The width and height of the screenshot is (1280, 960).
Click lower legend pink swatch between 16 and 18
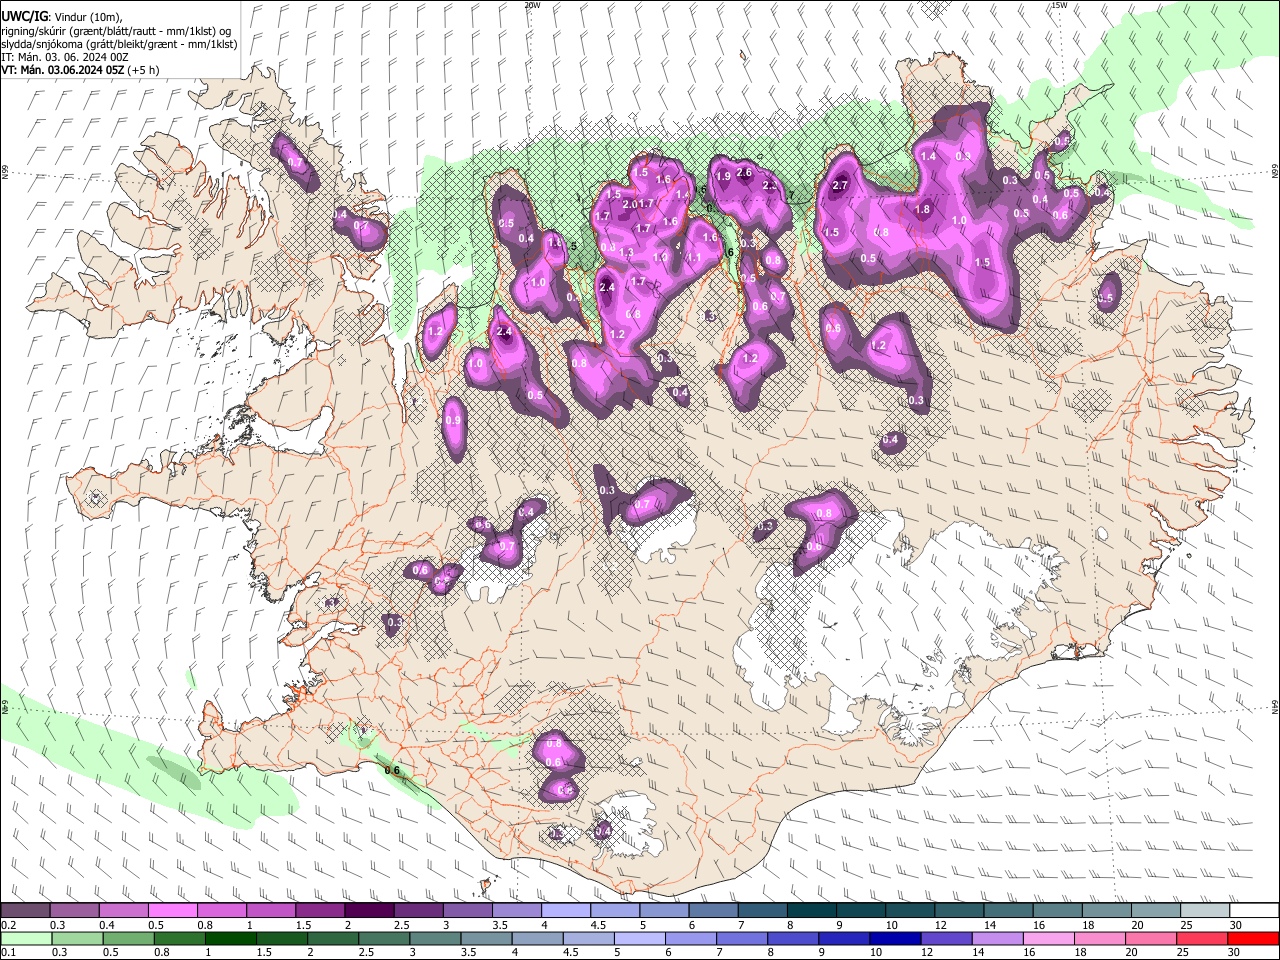(x=1047, y=938)
